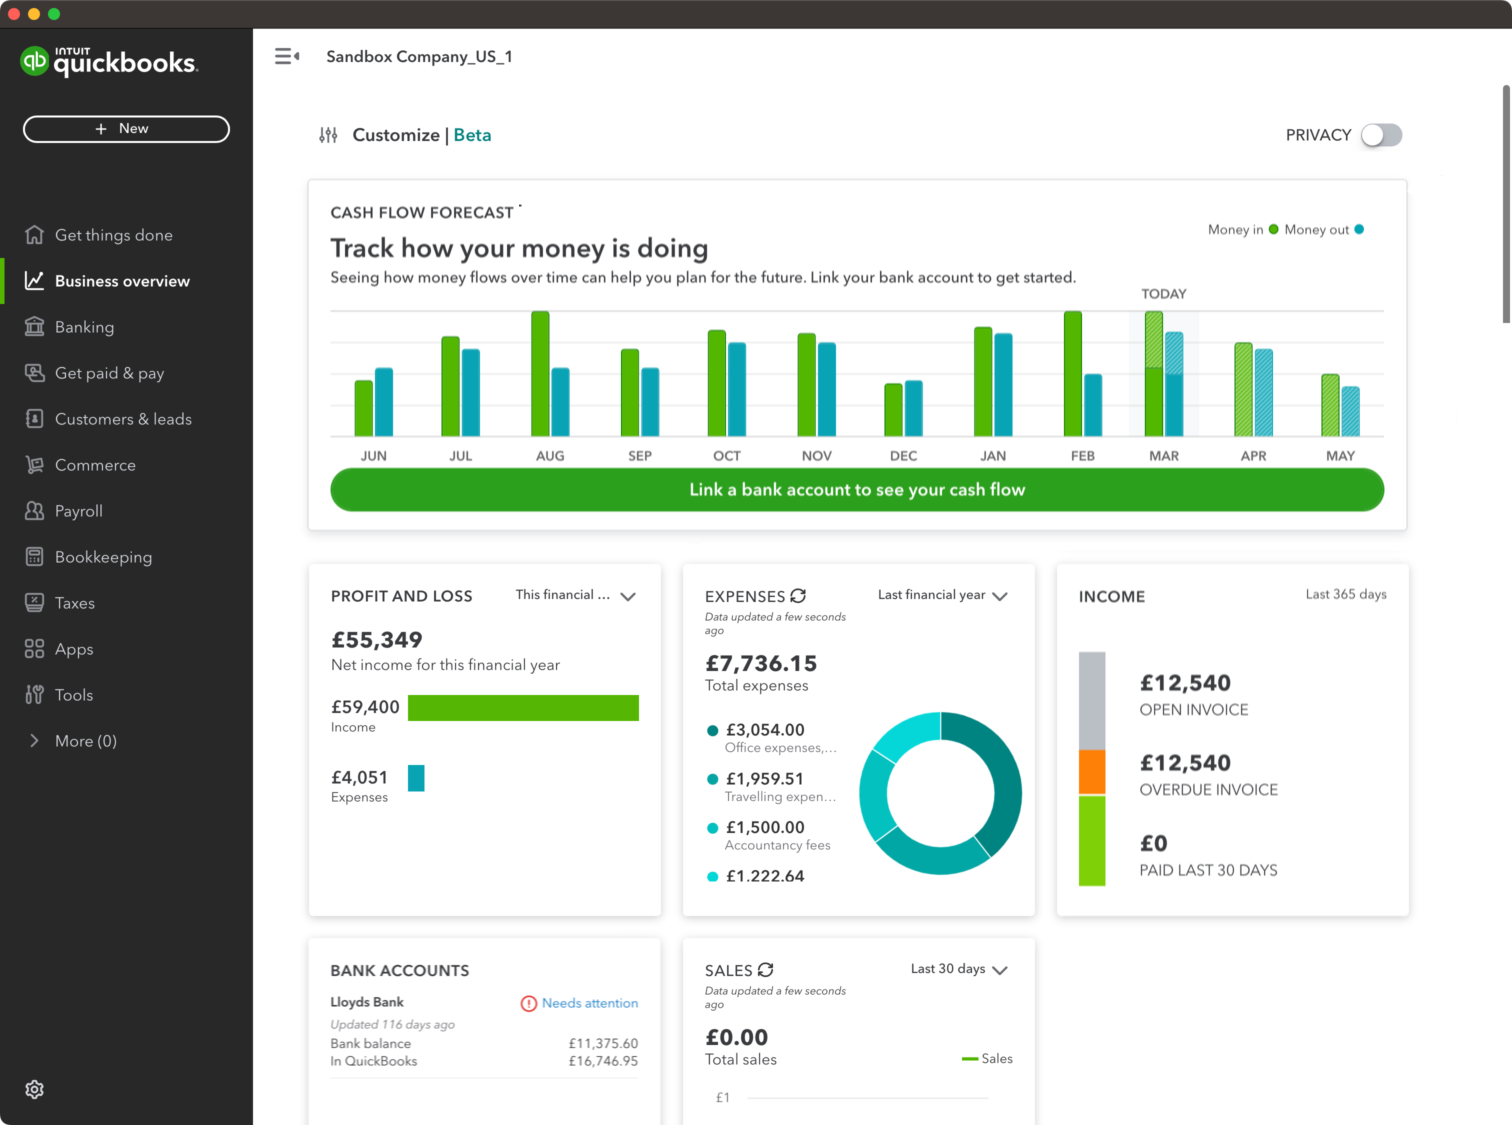Open Expenses Last financial year dropdown

point(942,595)
